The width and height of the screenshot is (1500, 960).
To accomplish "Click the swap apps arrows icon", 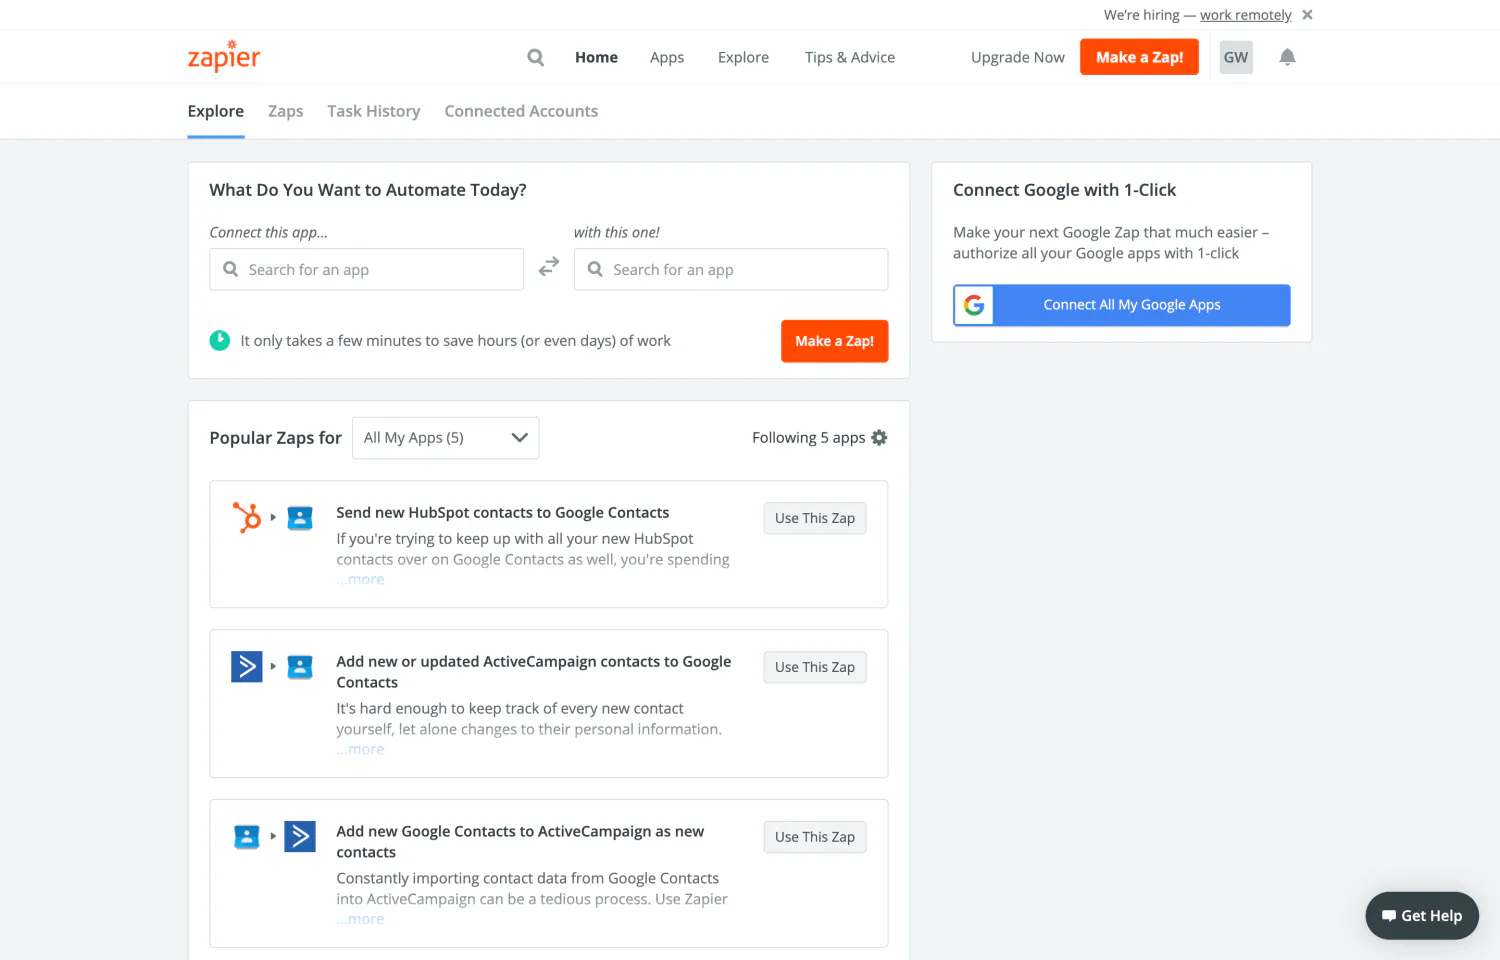I will click(549, 267).
